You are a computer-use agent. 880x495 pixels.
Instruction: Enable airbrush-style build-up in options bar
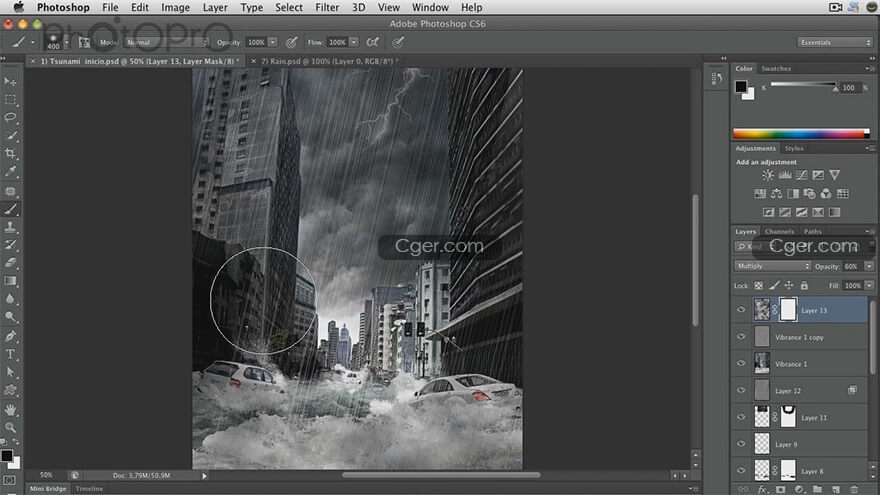(373, 42)
